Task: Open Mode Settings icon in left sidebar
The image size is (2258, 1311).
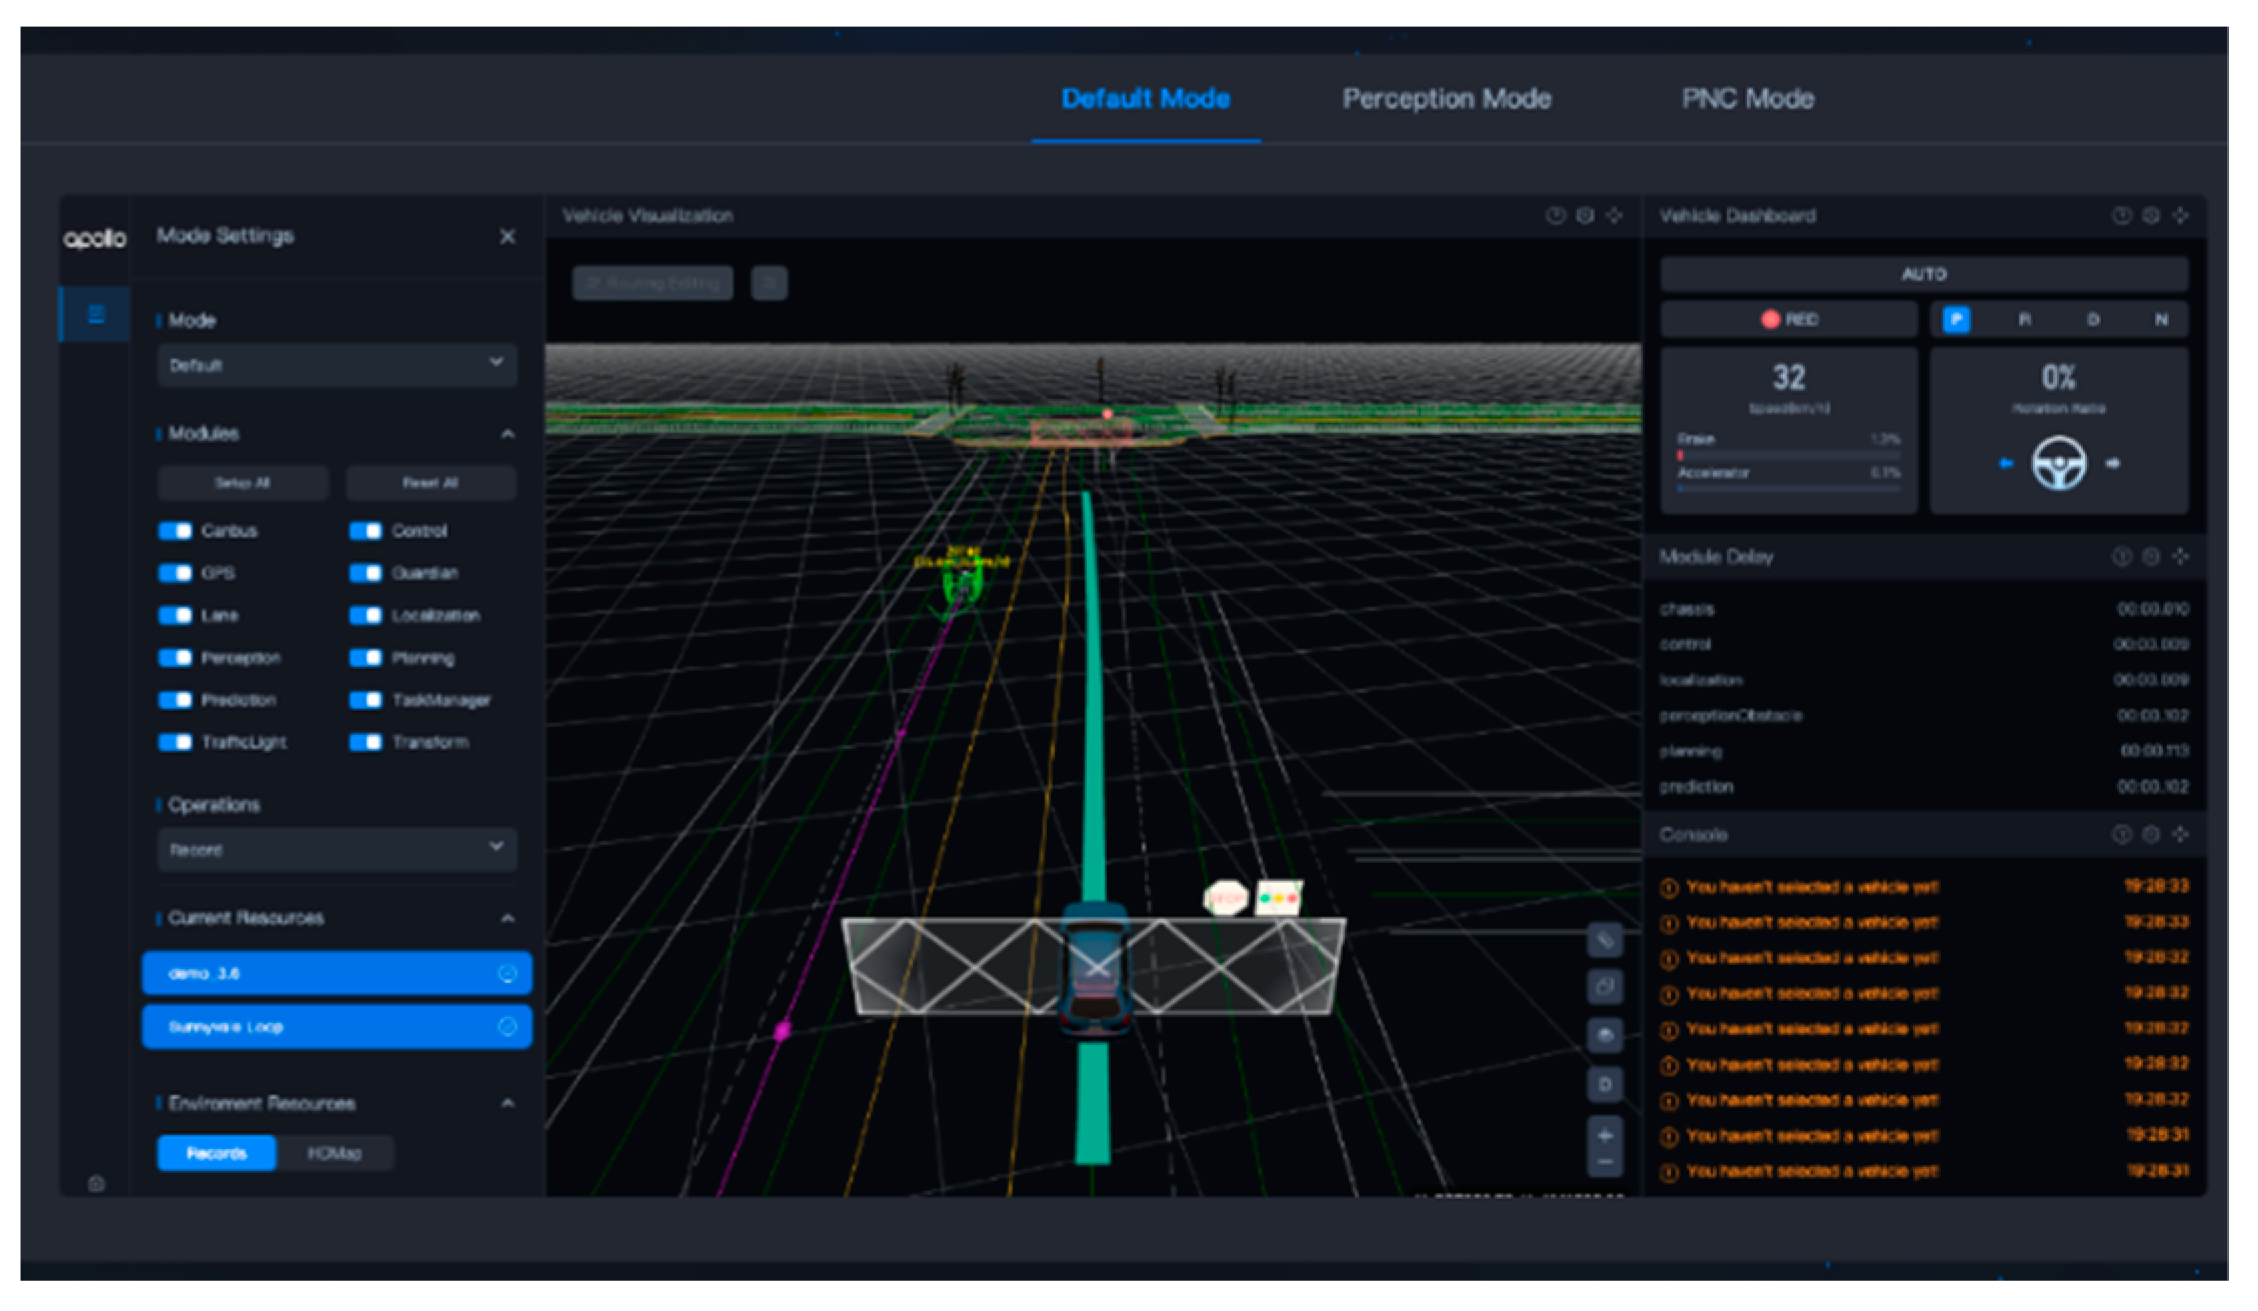Action: pos(96,315)
